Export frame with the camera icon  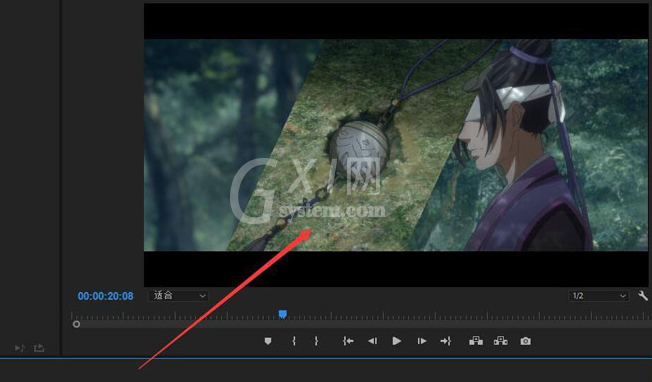click(x=526, y=341)
